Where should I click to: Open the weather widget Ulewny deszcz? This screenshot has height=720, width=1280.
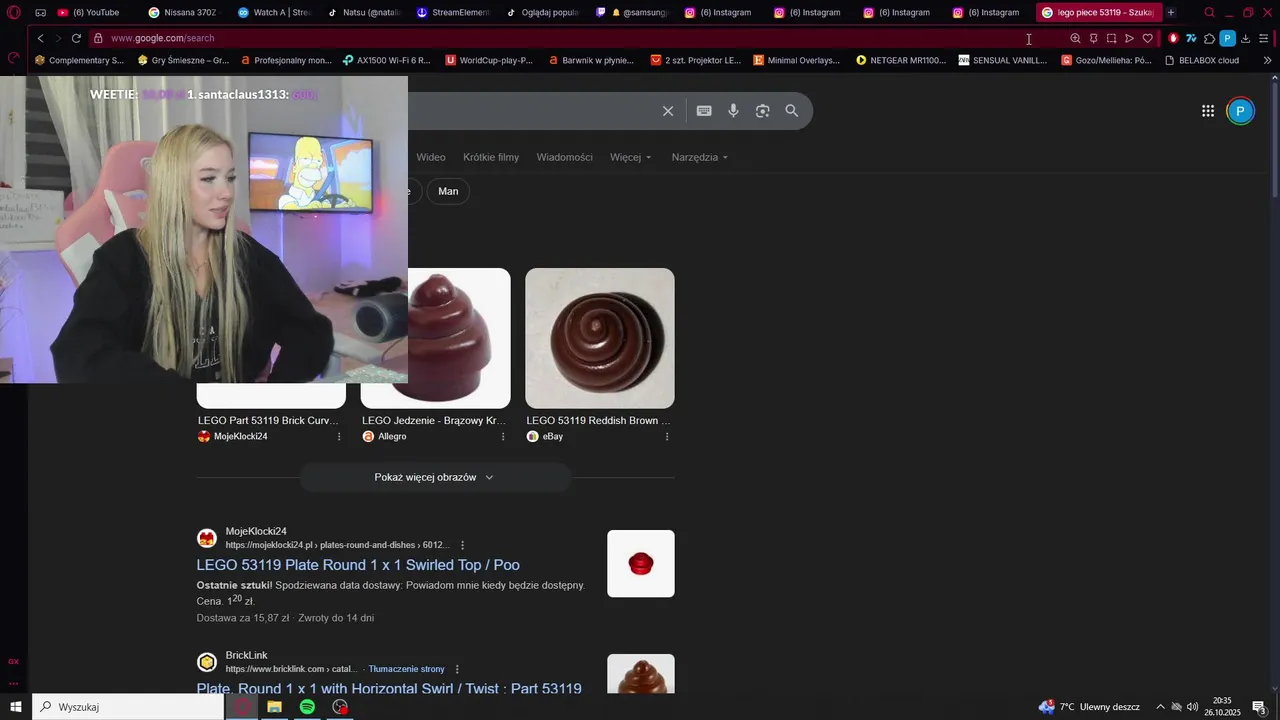click(x=1089, y=707)
